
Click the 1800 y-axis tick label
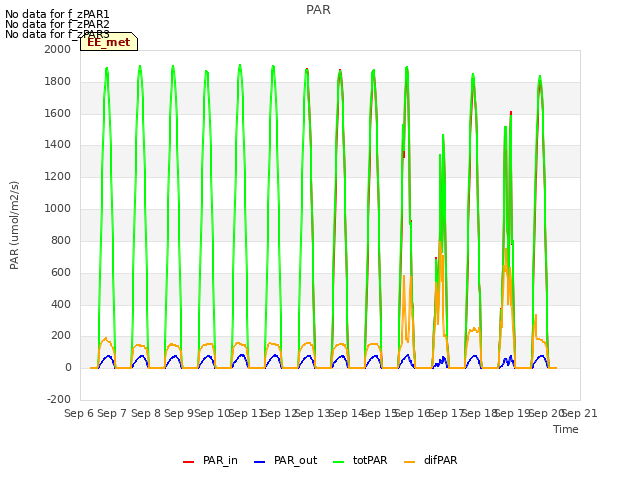[58, 82]
